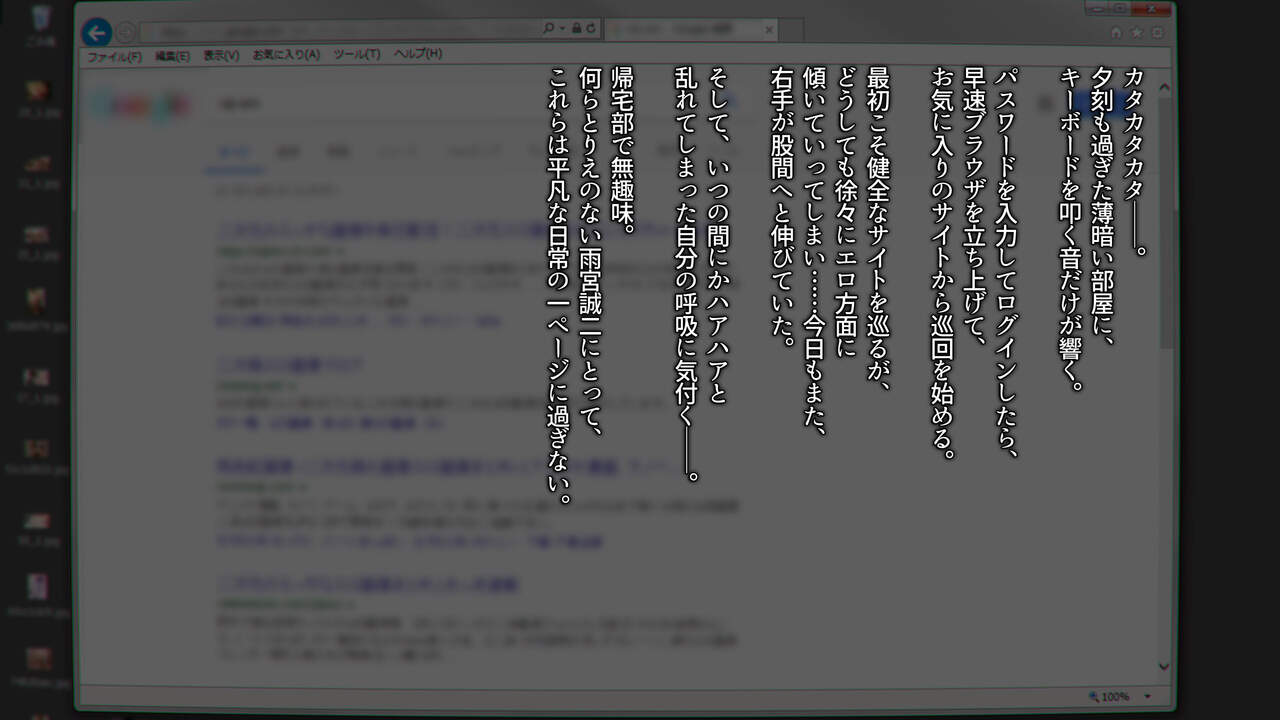Open the ツール(T) menu

click(357, 54)
